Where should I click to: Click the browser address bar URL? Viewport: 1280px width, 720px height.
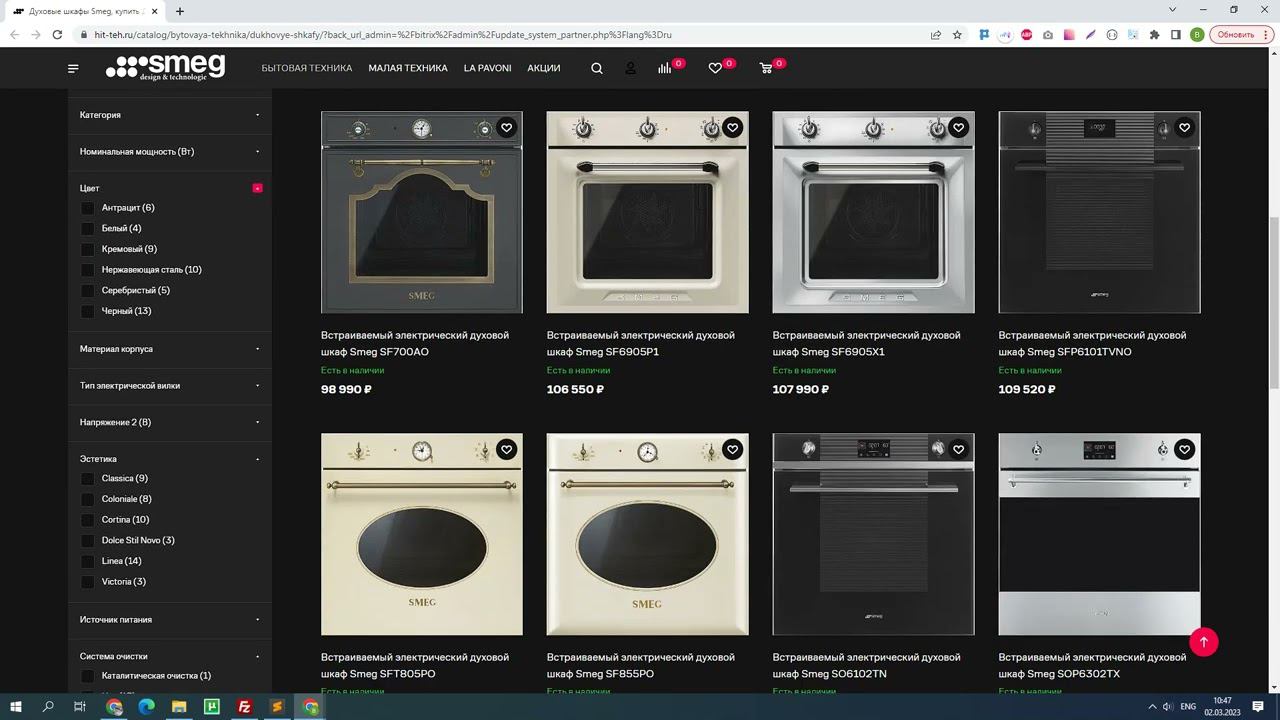click(383, 34)
